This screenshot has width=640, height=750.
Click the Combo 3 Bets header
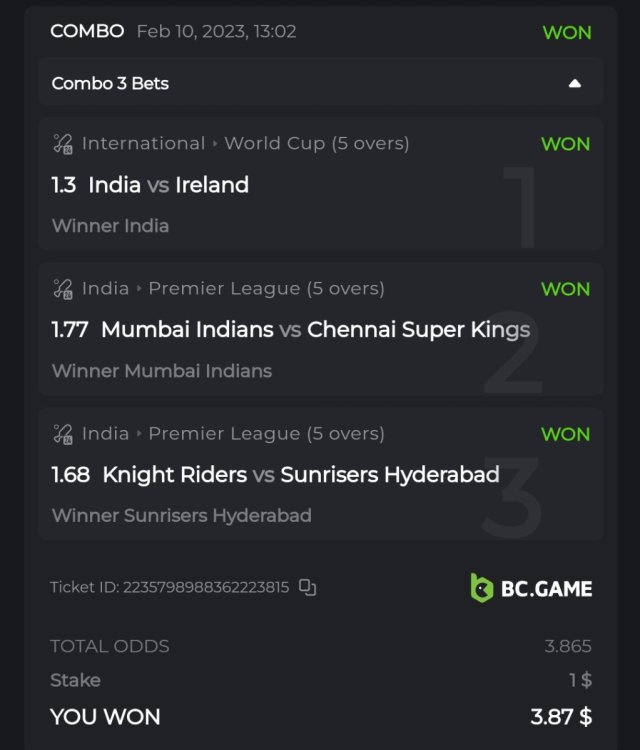click(x=110, y=84)
